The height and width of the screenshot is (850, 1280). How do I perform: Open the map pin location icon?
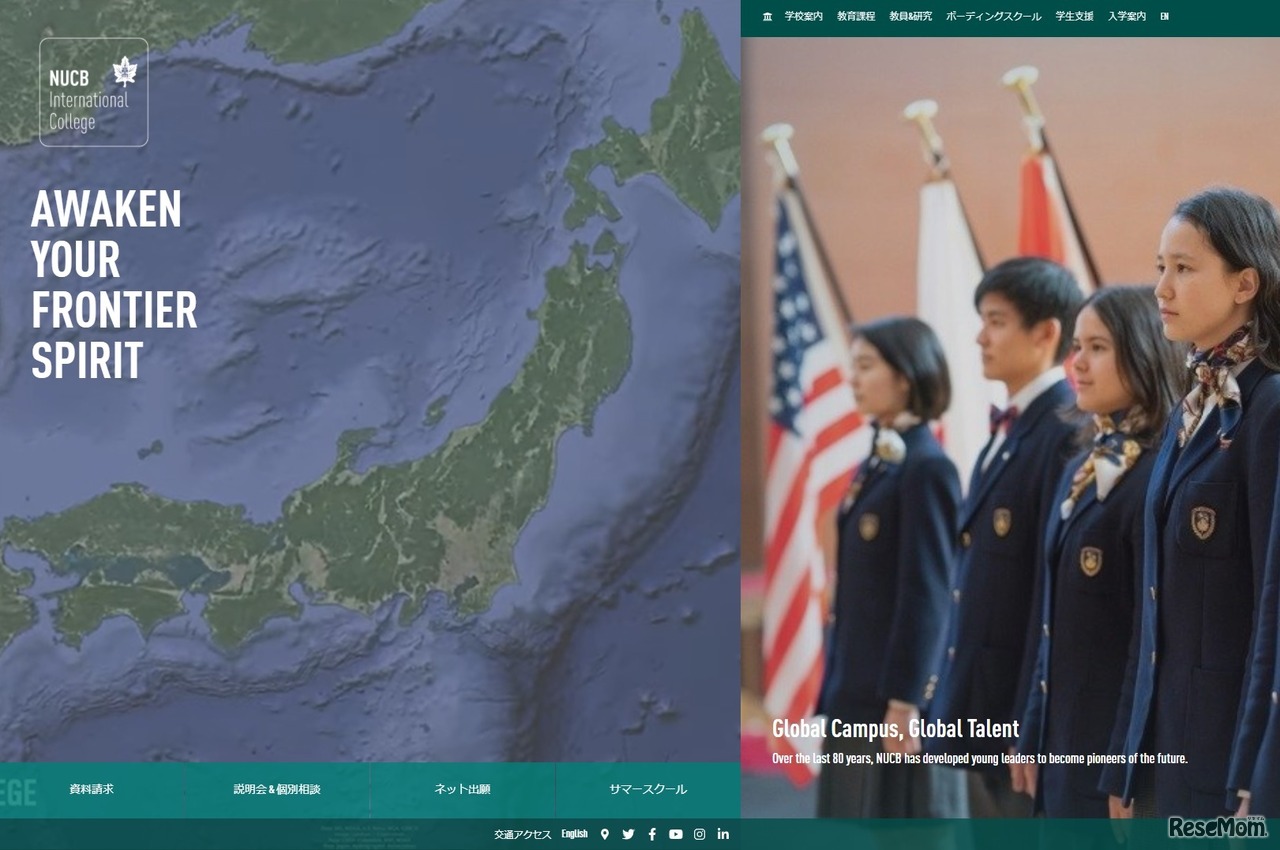click(x=604, y=834)
